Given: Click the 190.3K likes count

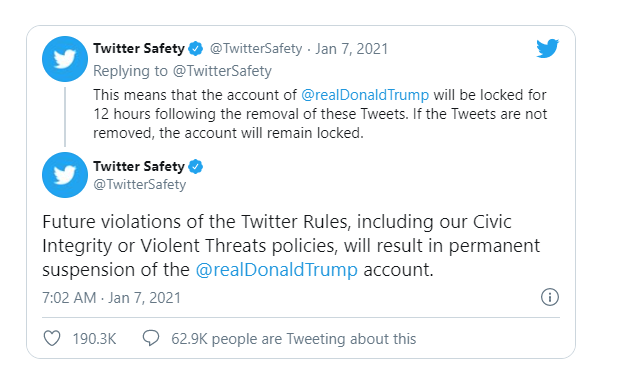Looking at the screenshot, I should [x=94, y=339].
